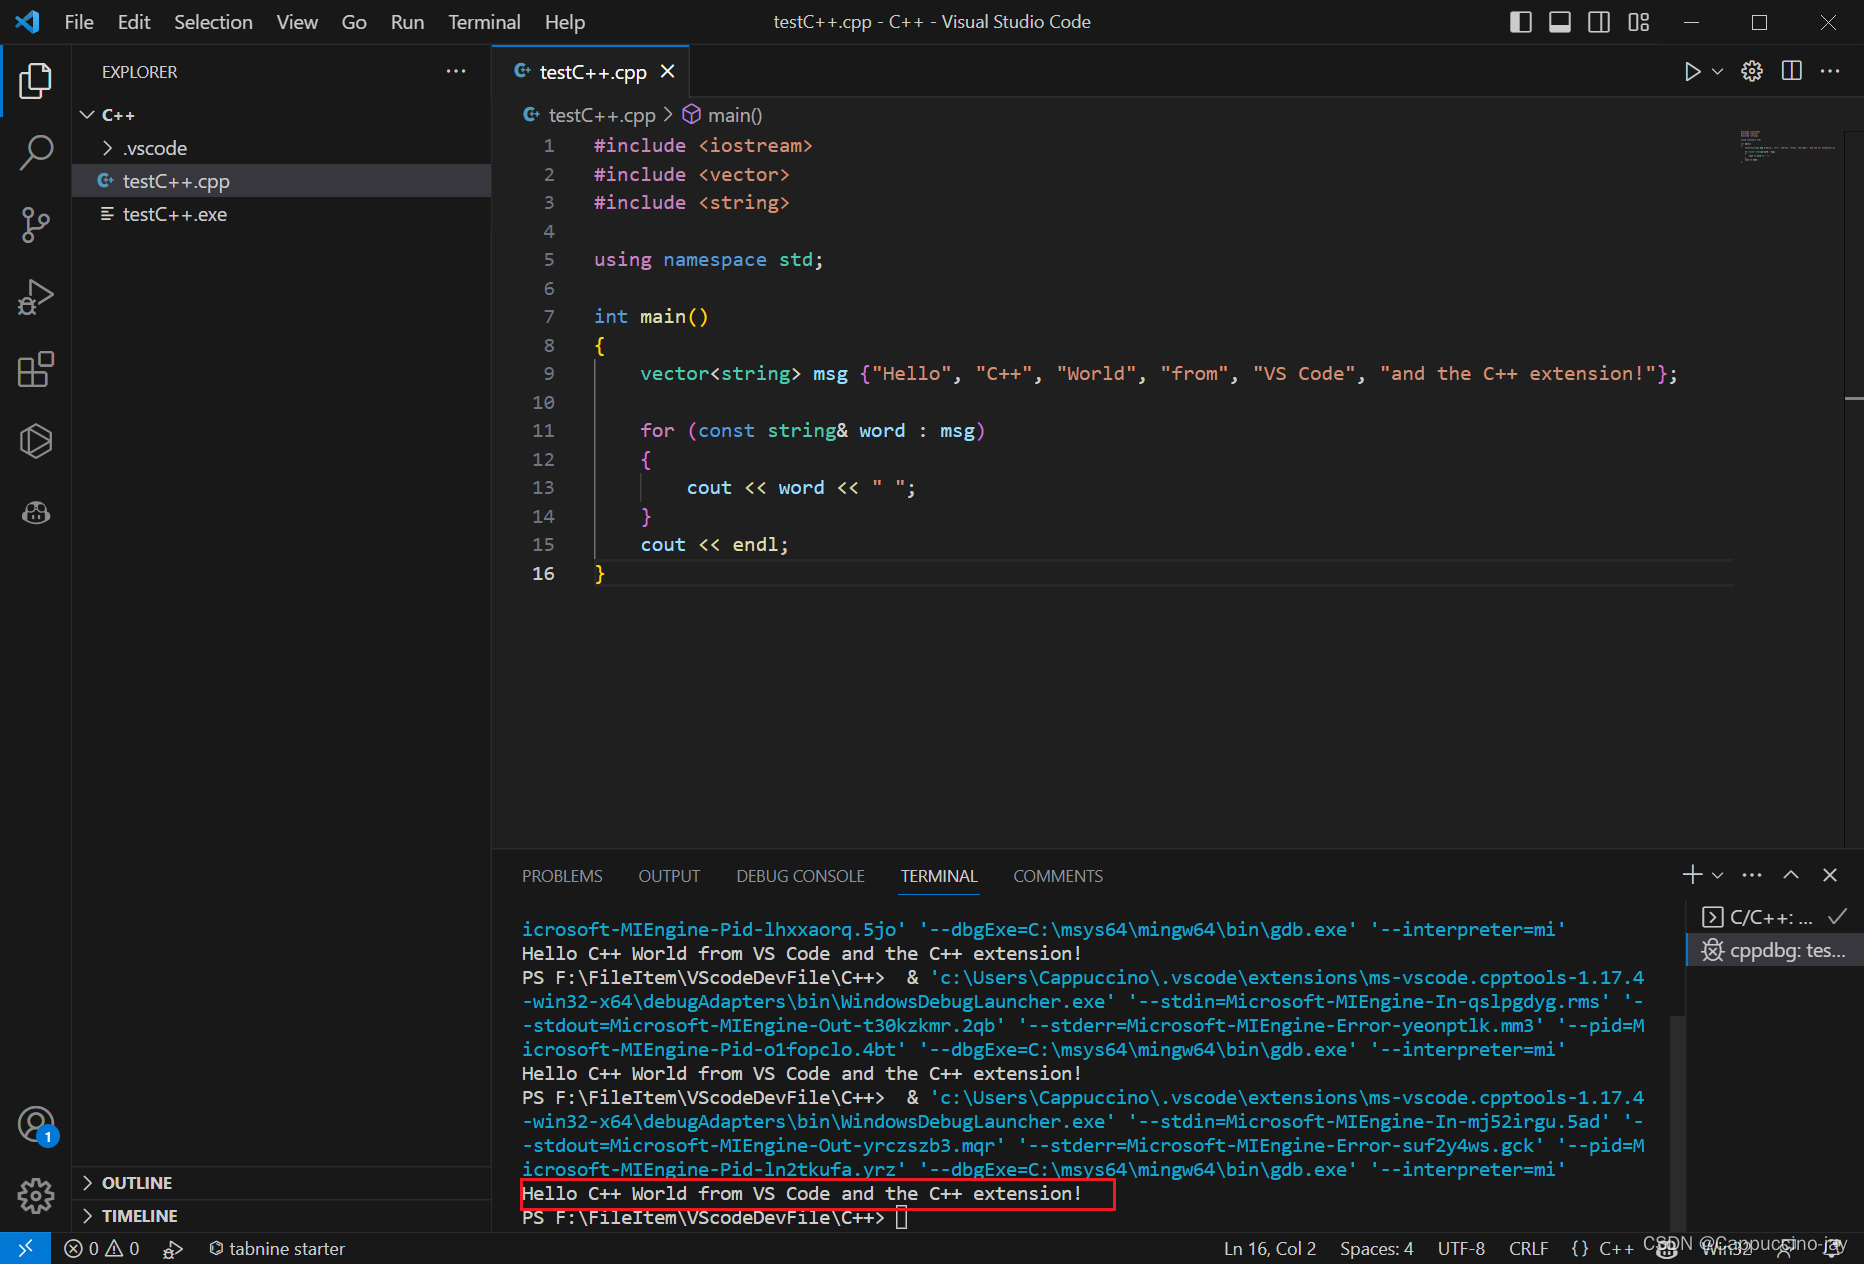
Task: Open the Run menu
Action: (x=407, y=22)
